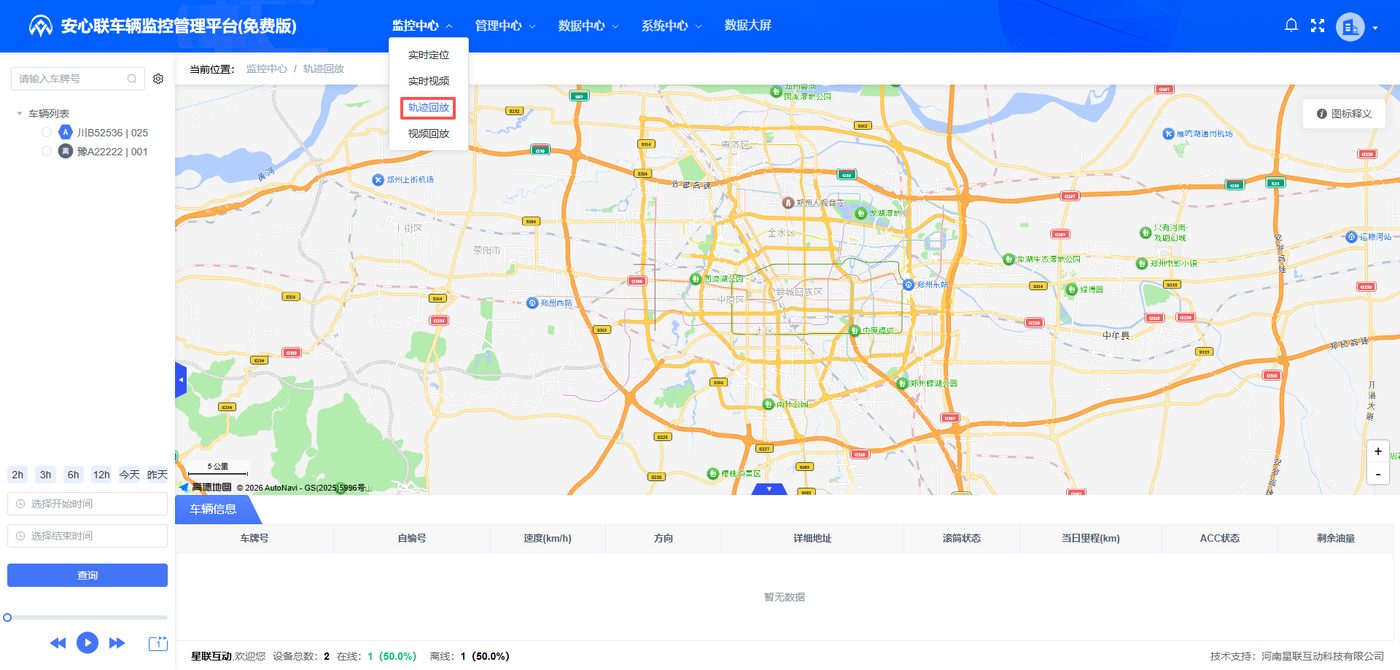Start track playback with play button
This screenshot has width=1400, height=670.
(88, 643)
